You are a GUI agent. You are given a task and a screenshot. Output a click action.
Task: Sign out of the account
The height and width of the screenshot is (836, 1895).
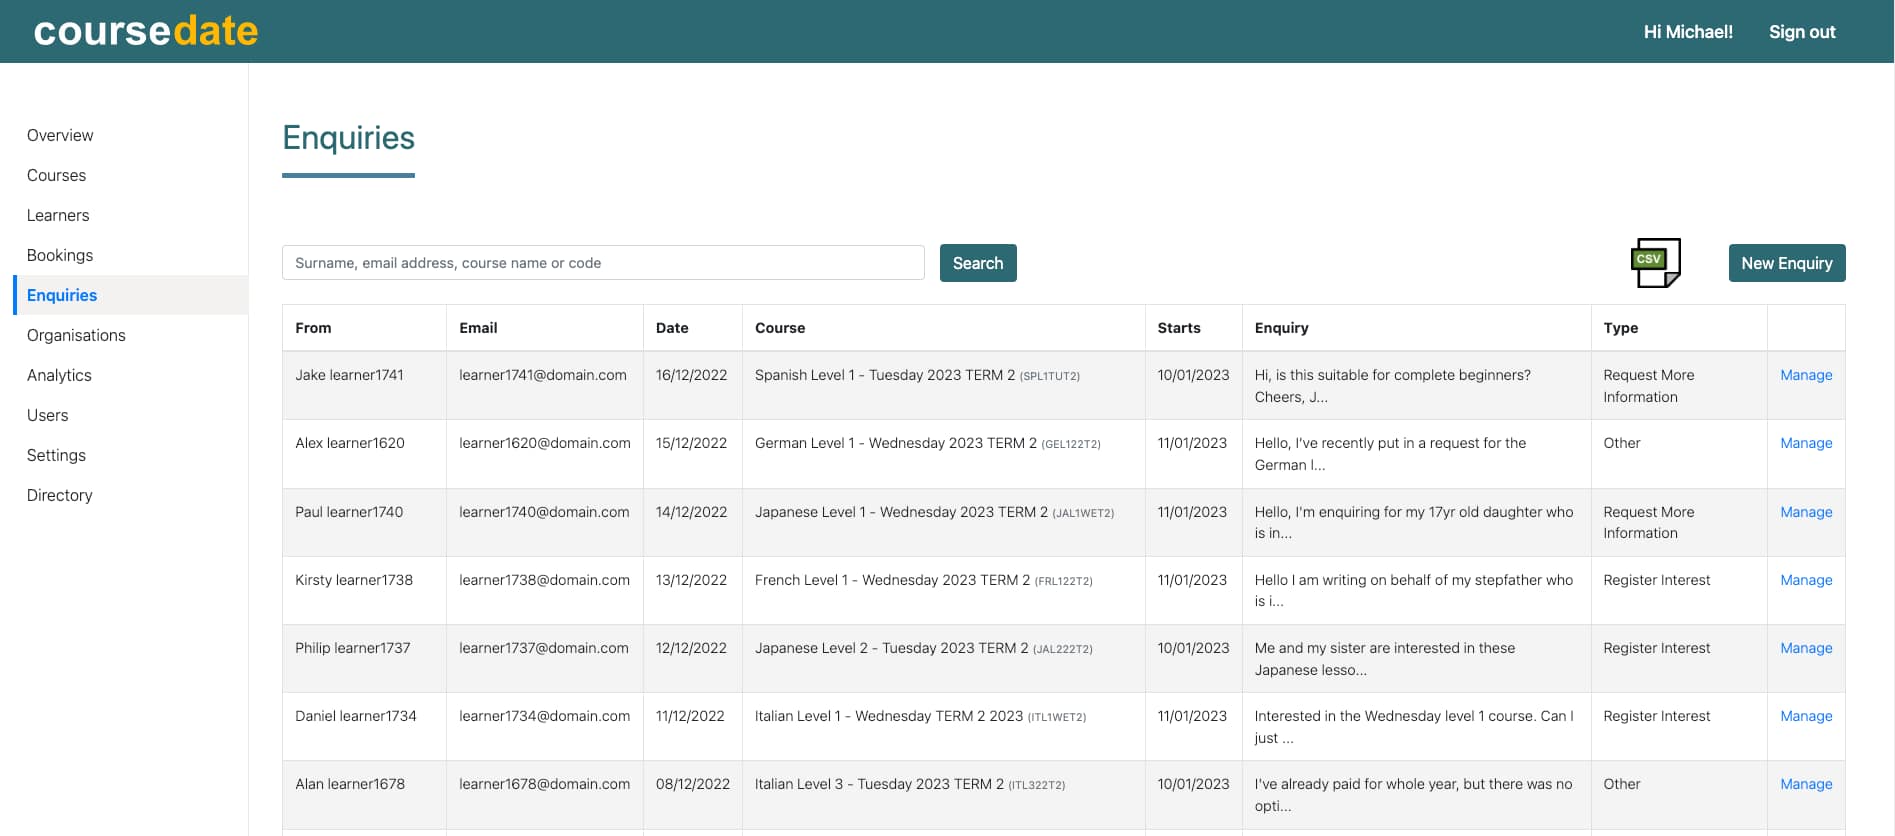1801,32
